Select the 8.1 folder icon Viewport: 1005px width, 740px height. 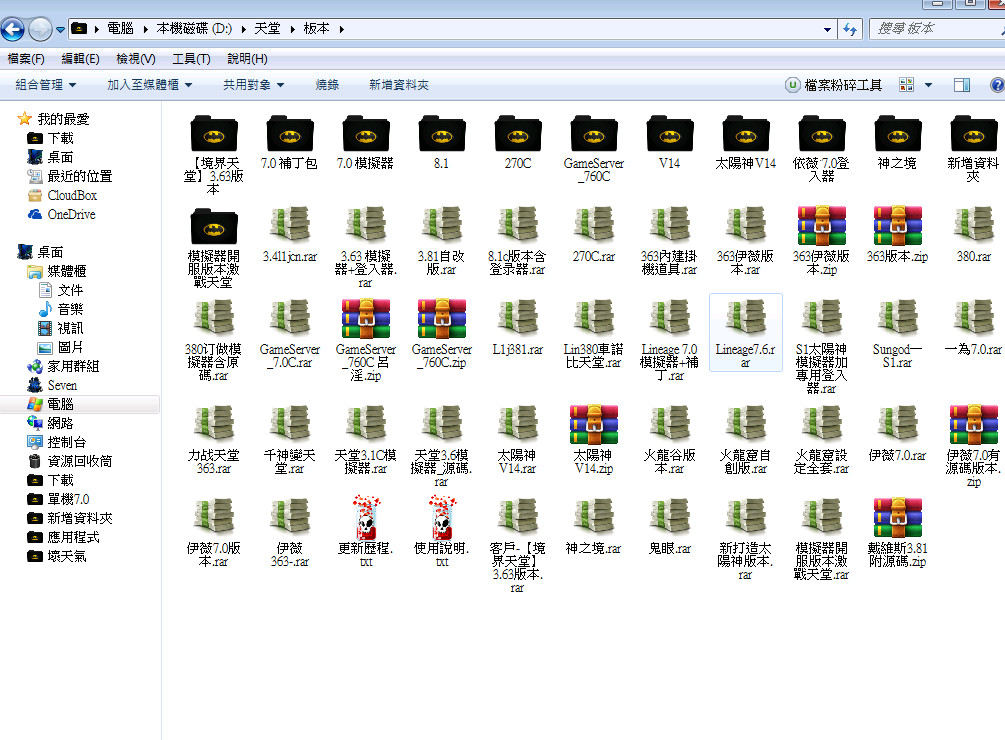tap(442, 133)
